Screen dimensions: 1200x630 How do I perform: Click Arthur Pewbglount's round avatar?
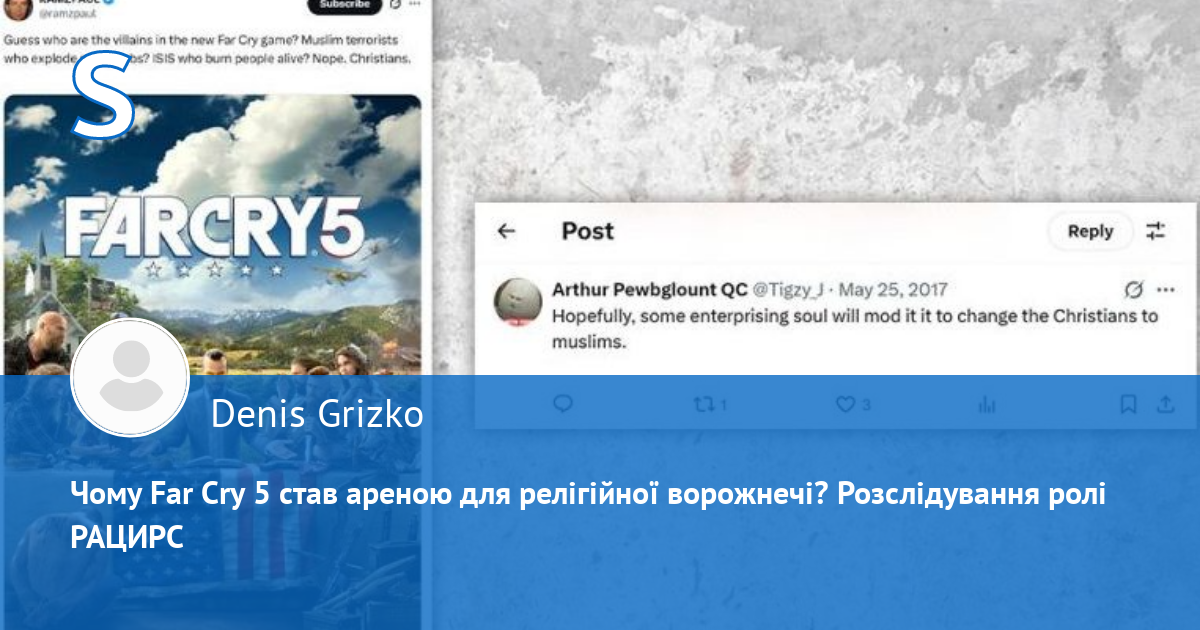[519, 302]
